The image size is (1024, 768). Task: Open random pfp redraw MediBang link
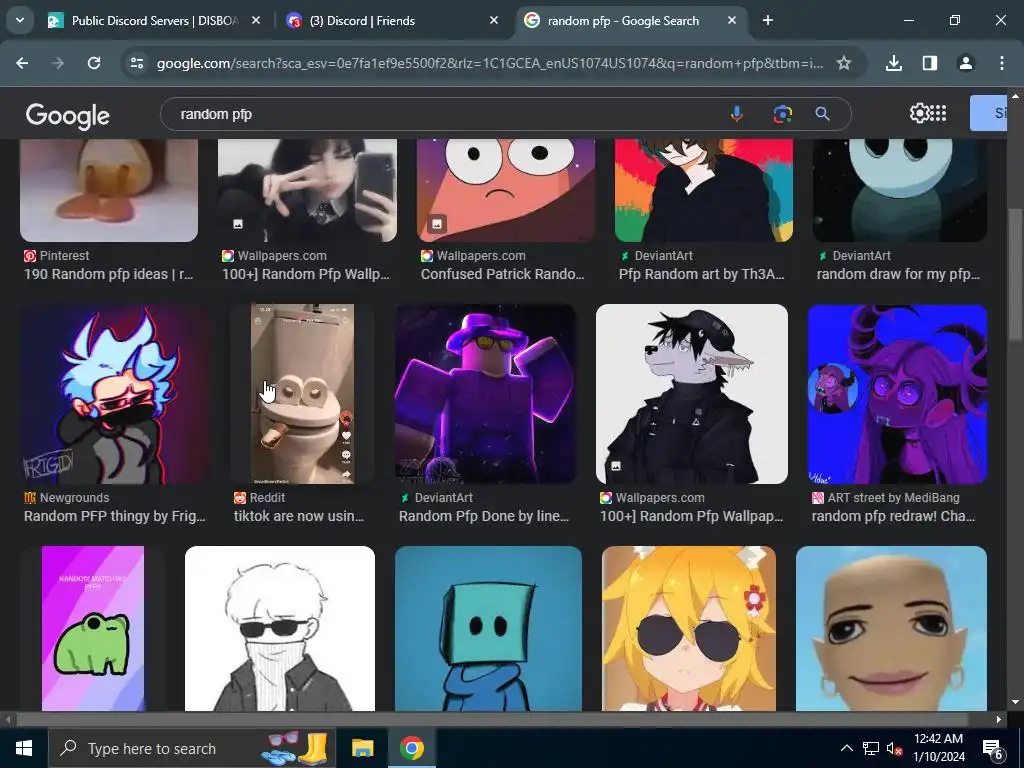tap(893, 517)
